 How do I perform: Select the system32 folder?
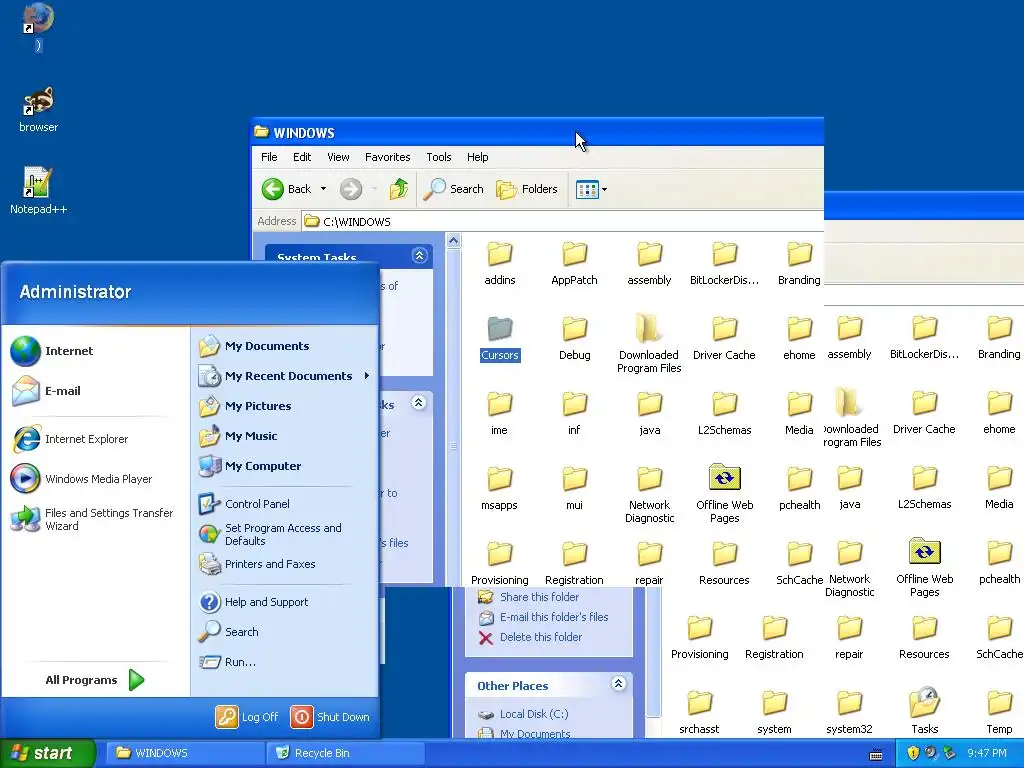(849, 713)
